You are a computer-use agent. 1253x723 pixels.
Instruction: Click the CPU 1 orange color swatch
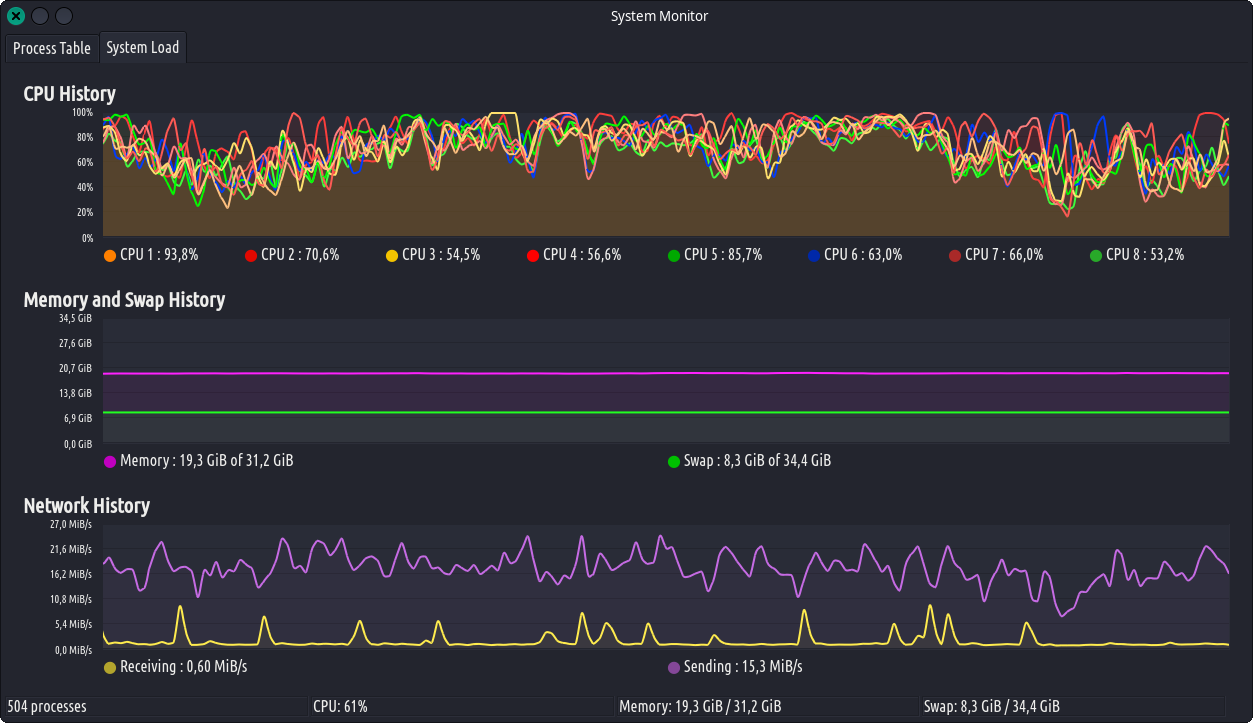tap(110, 255)
